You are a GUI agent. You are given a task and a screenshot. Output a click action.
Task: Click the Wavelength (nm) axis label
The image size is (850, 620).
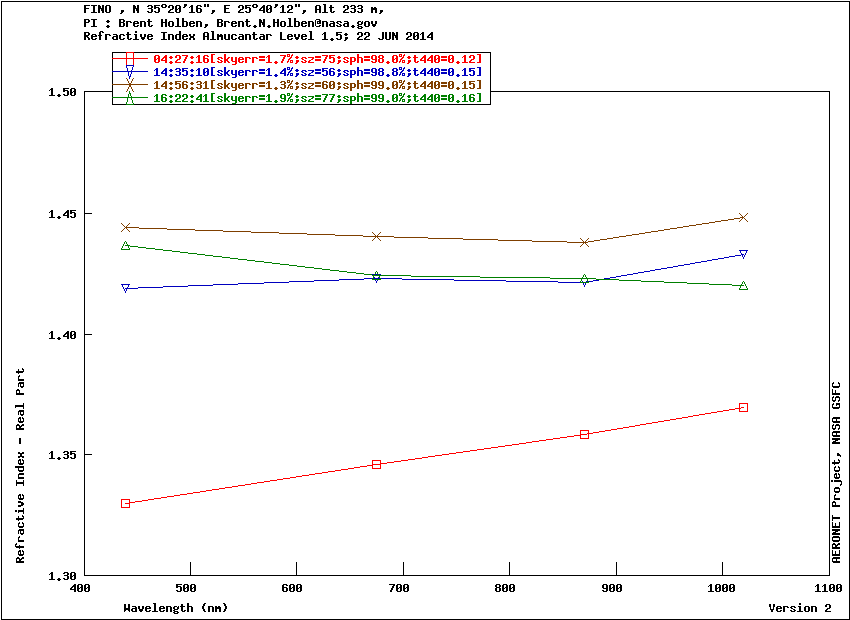pos(176,608)
